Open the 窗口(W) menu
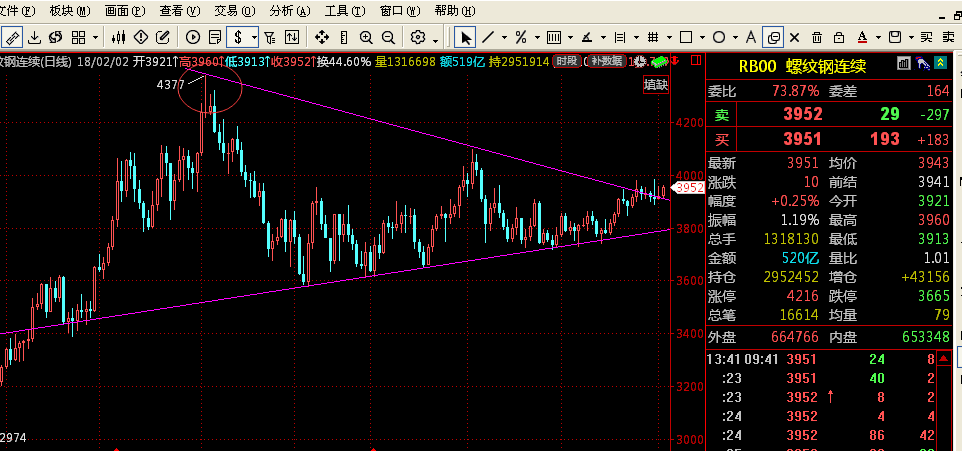Image resolution: width=962 pixels, height=451 pixels. 401,11
